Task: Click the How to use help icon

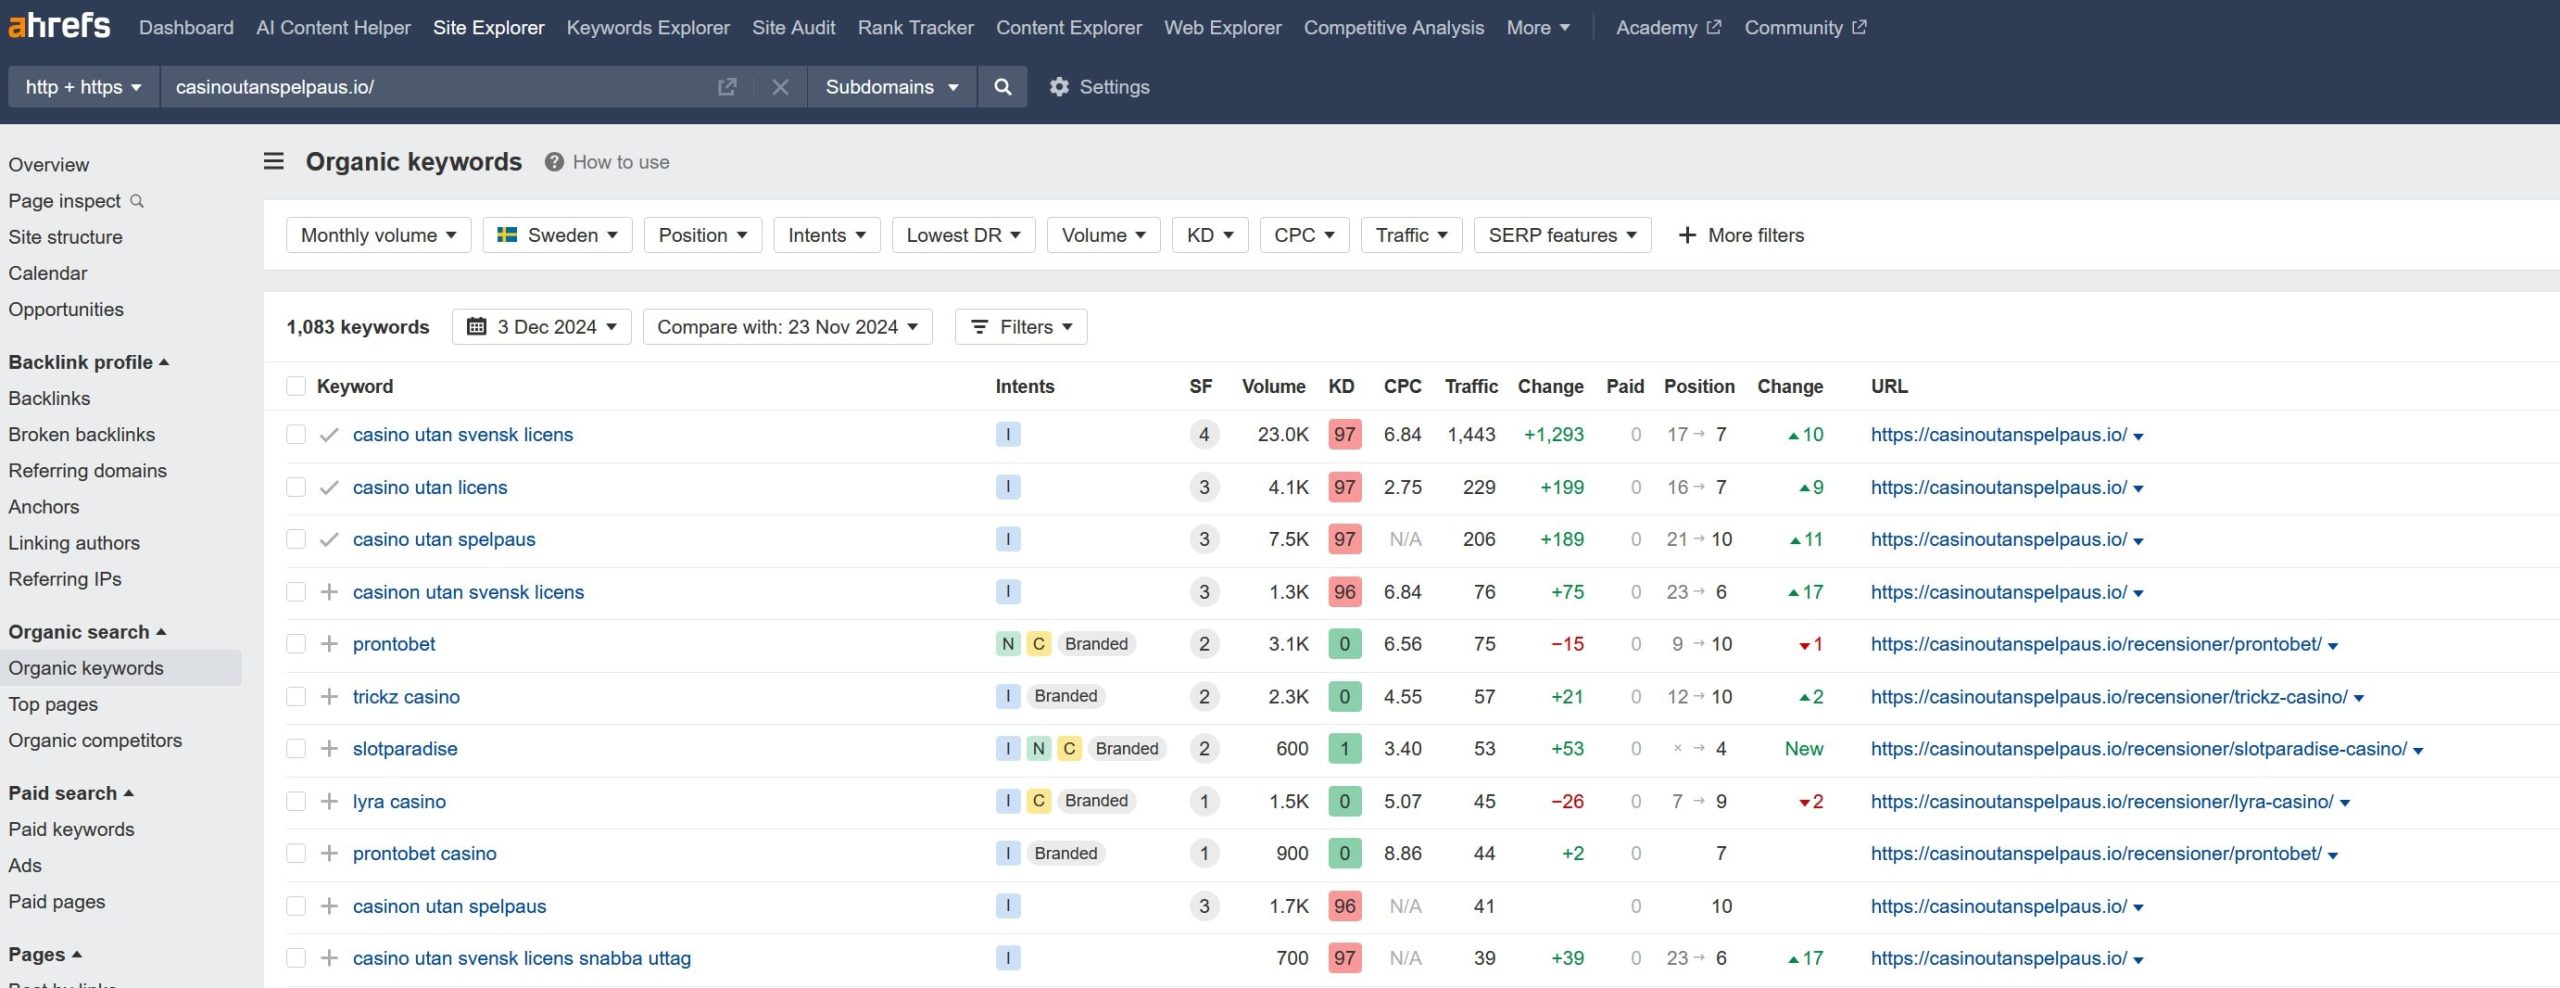Action: click(554, 162)
